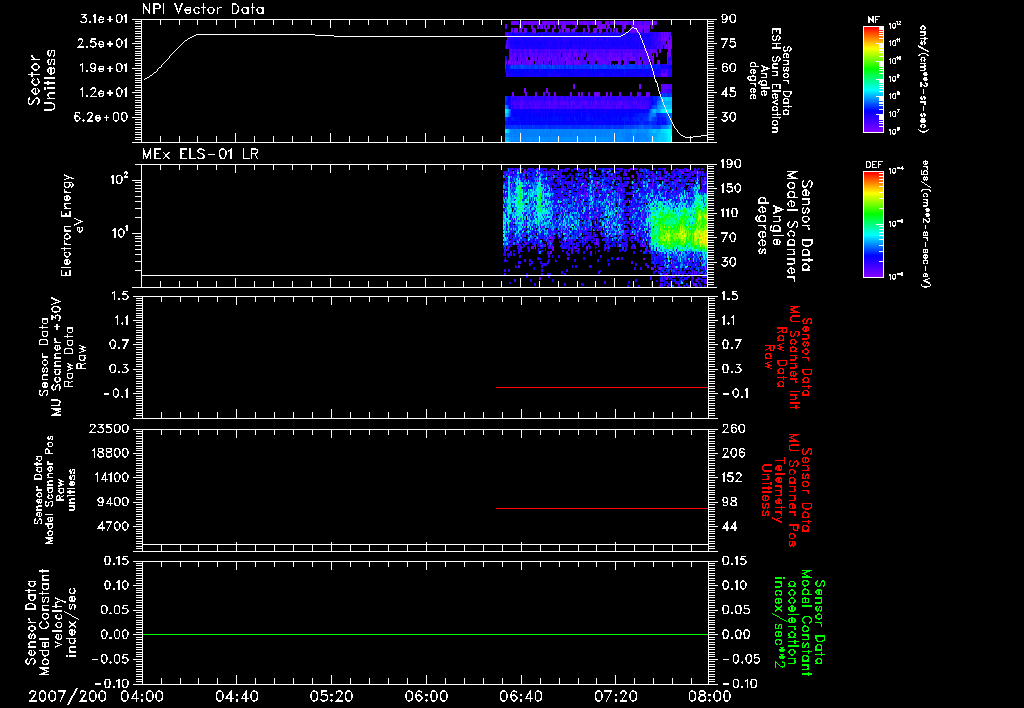1024x708 pixels.
Task: Click the "14100" Scanner Pos tick label
Action: 109,477
